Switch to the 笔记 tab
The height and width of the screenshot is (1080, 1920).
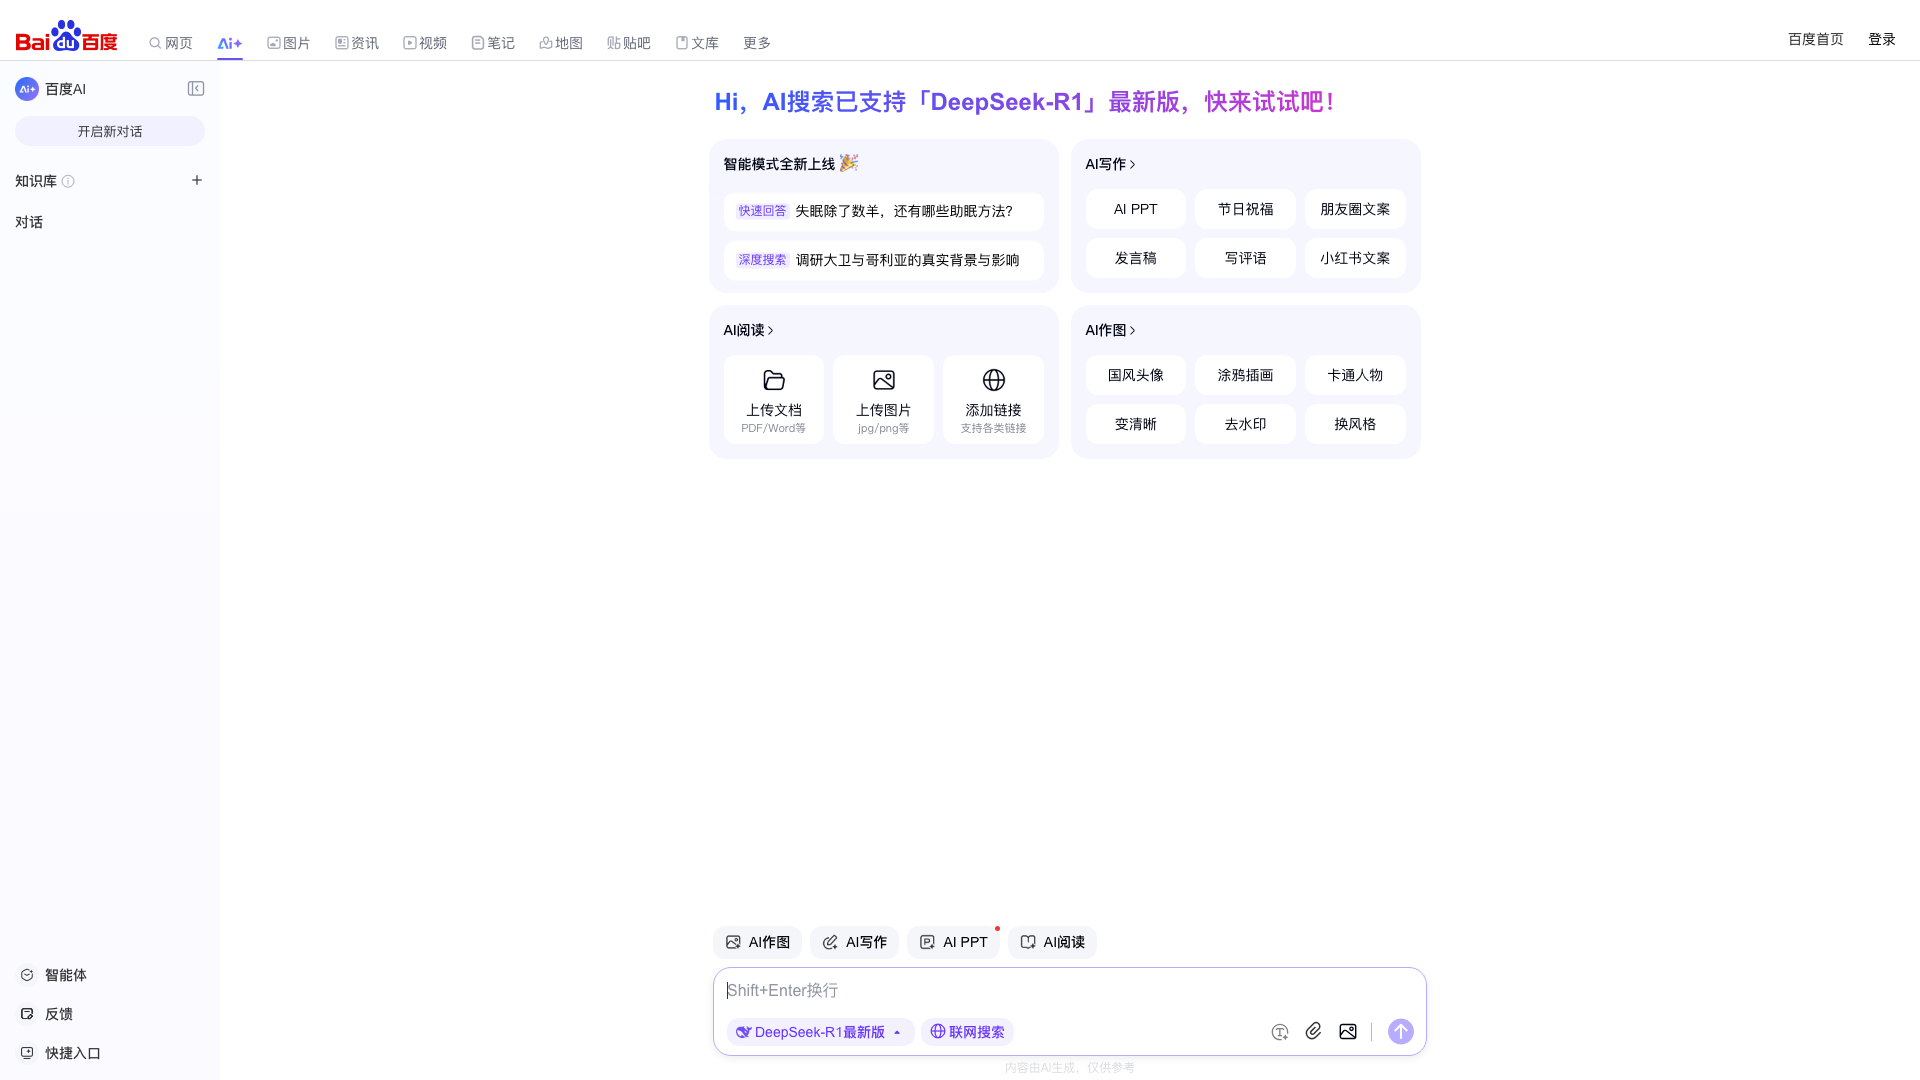[x=493, y=43]
